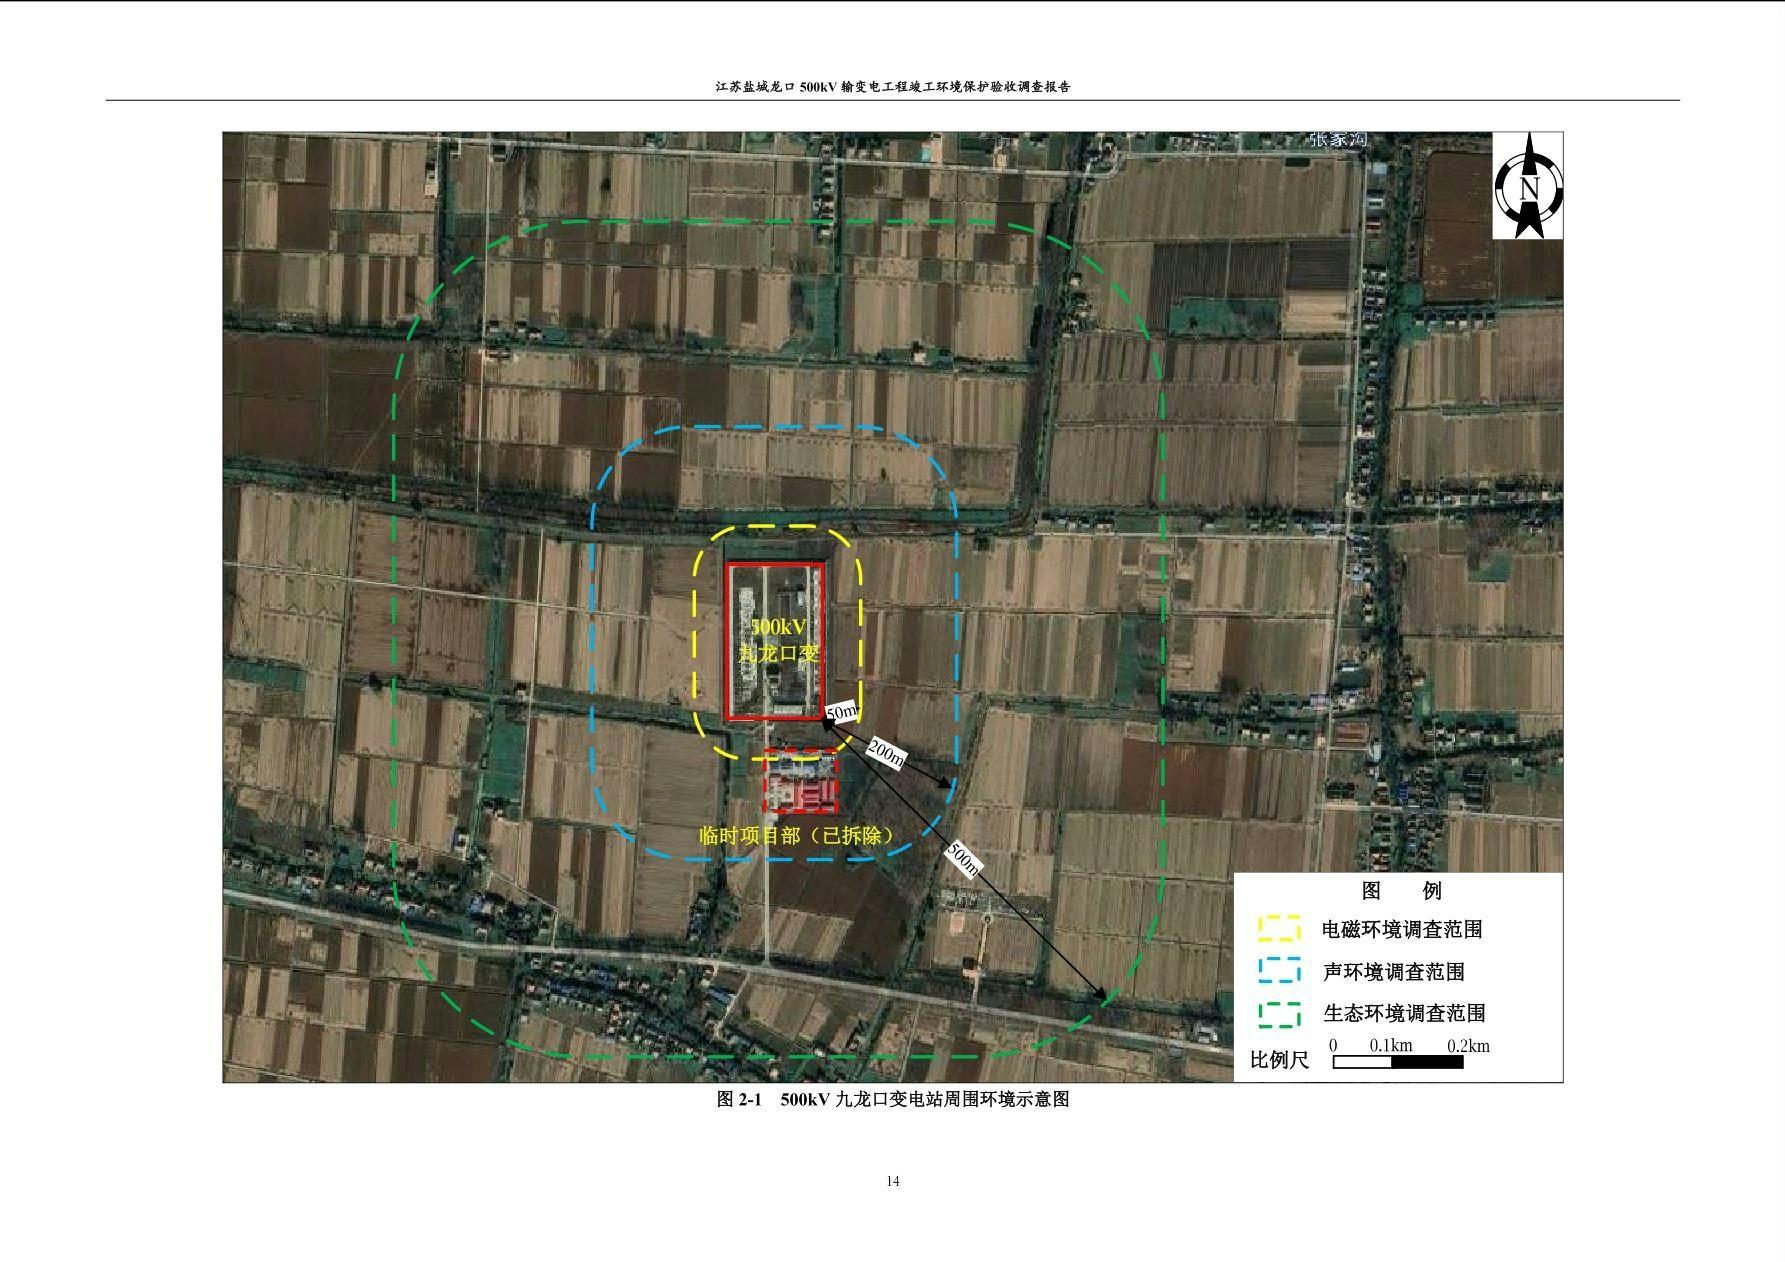Select the legend text 生态环境调查范围
Screen dimensions: 1785x1262
(x=1404, y=1013)
